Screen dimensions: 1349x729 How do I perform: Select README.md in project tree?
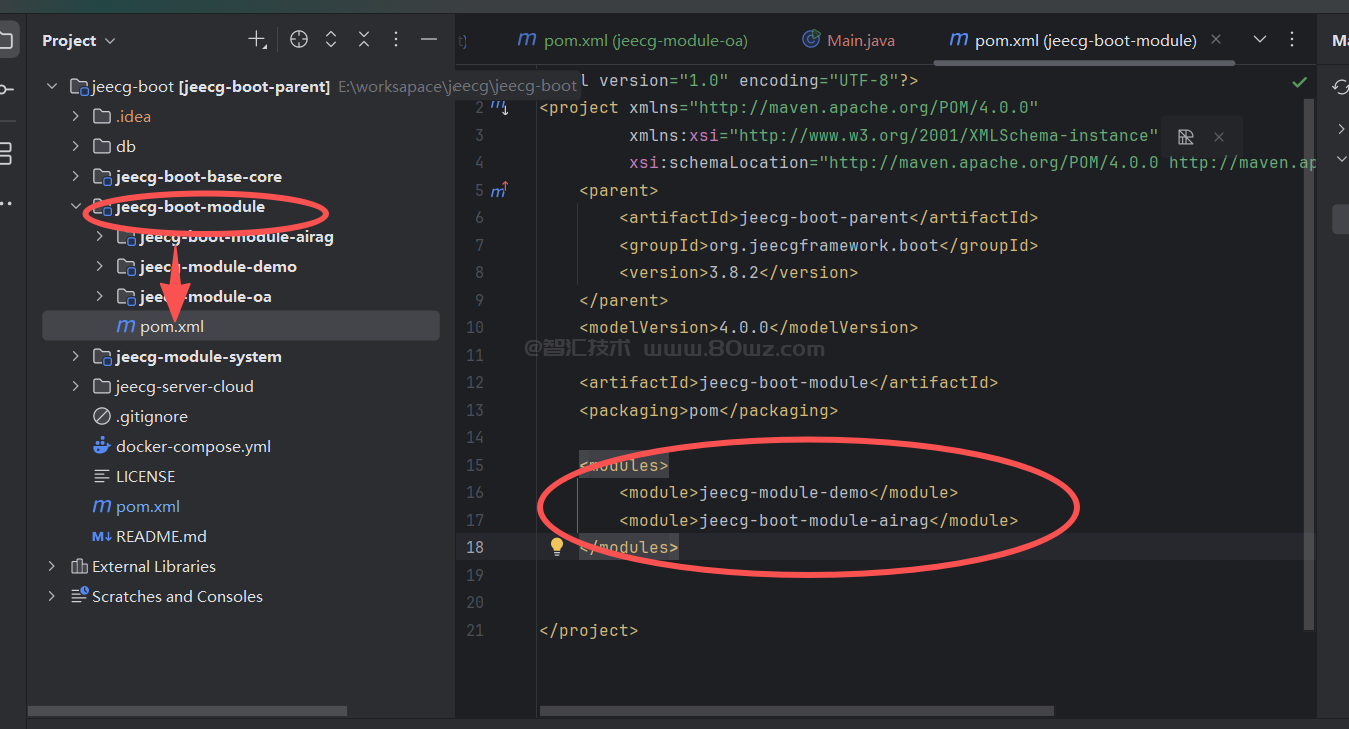tap(161, 536)
